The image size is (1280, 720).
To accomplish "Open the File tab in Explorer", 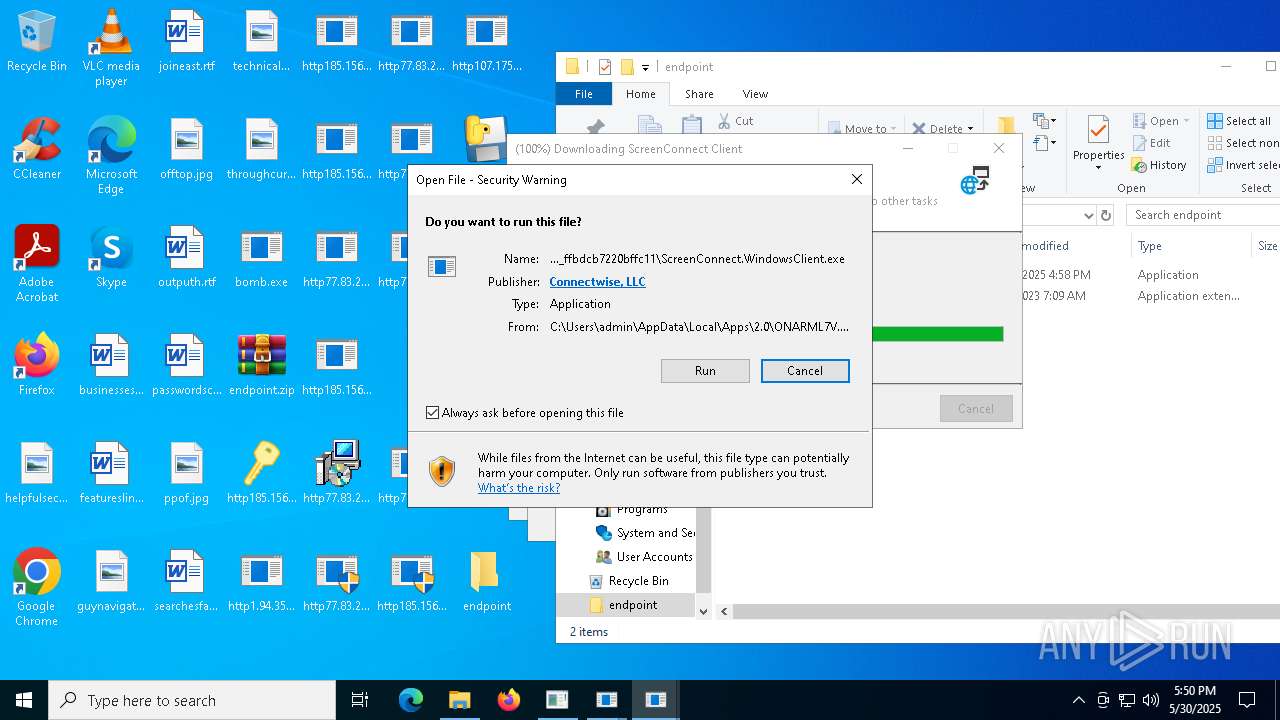I will [584, 94].
